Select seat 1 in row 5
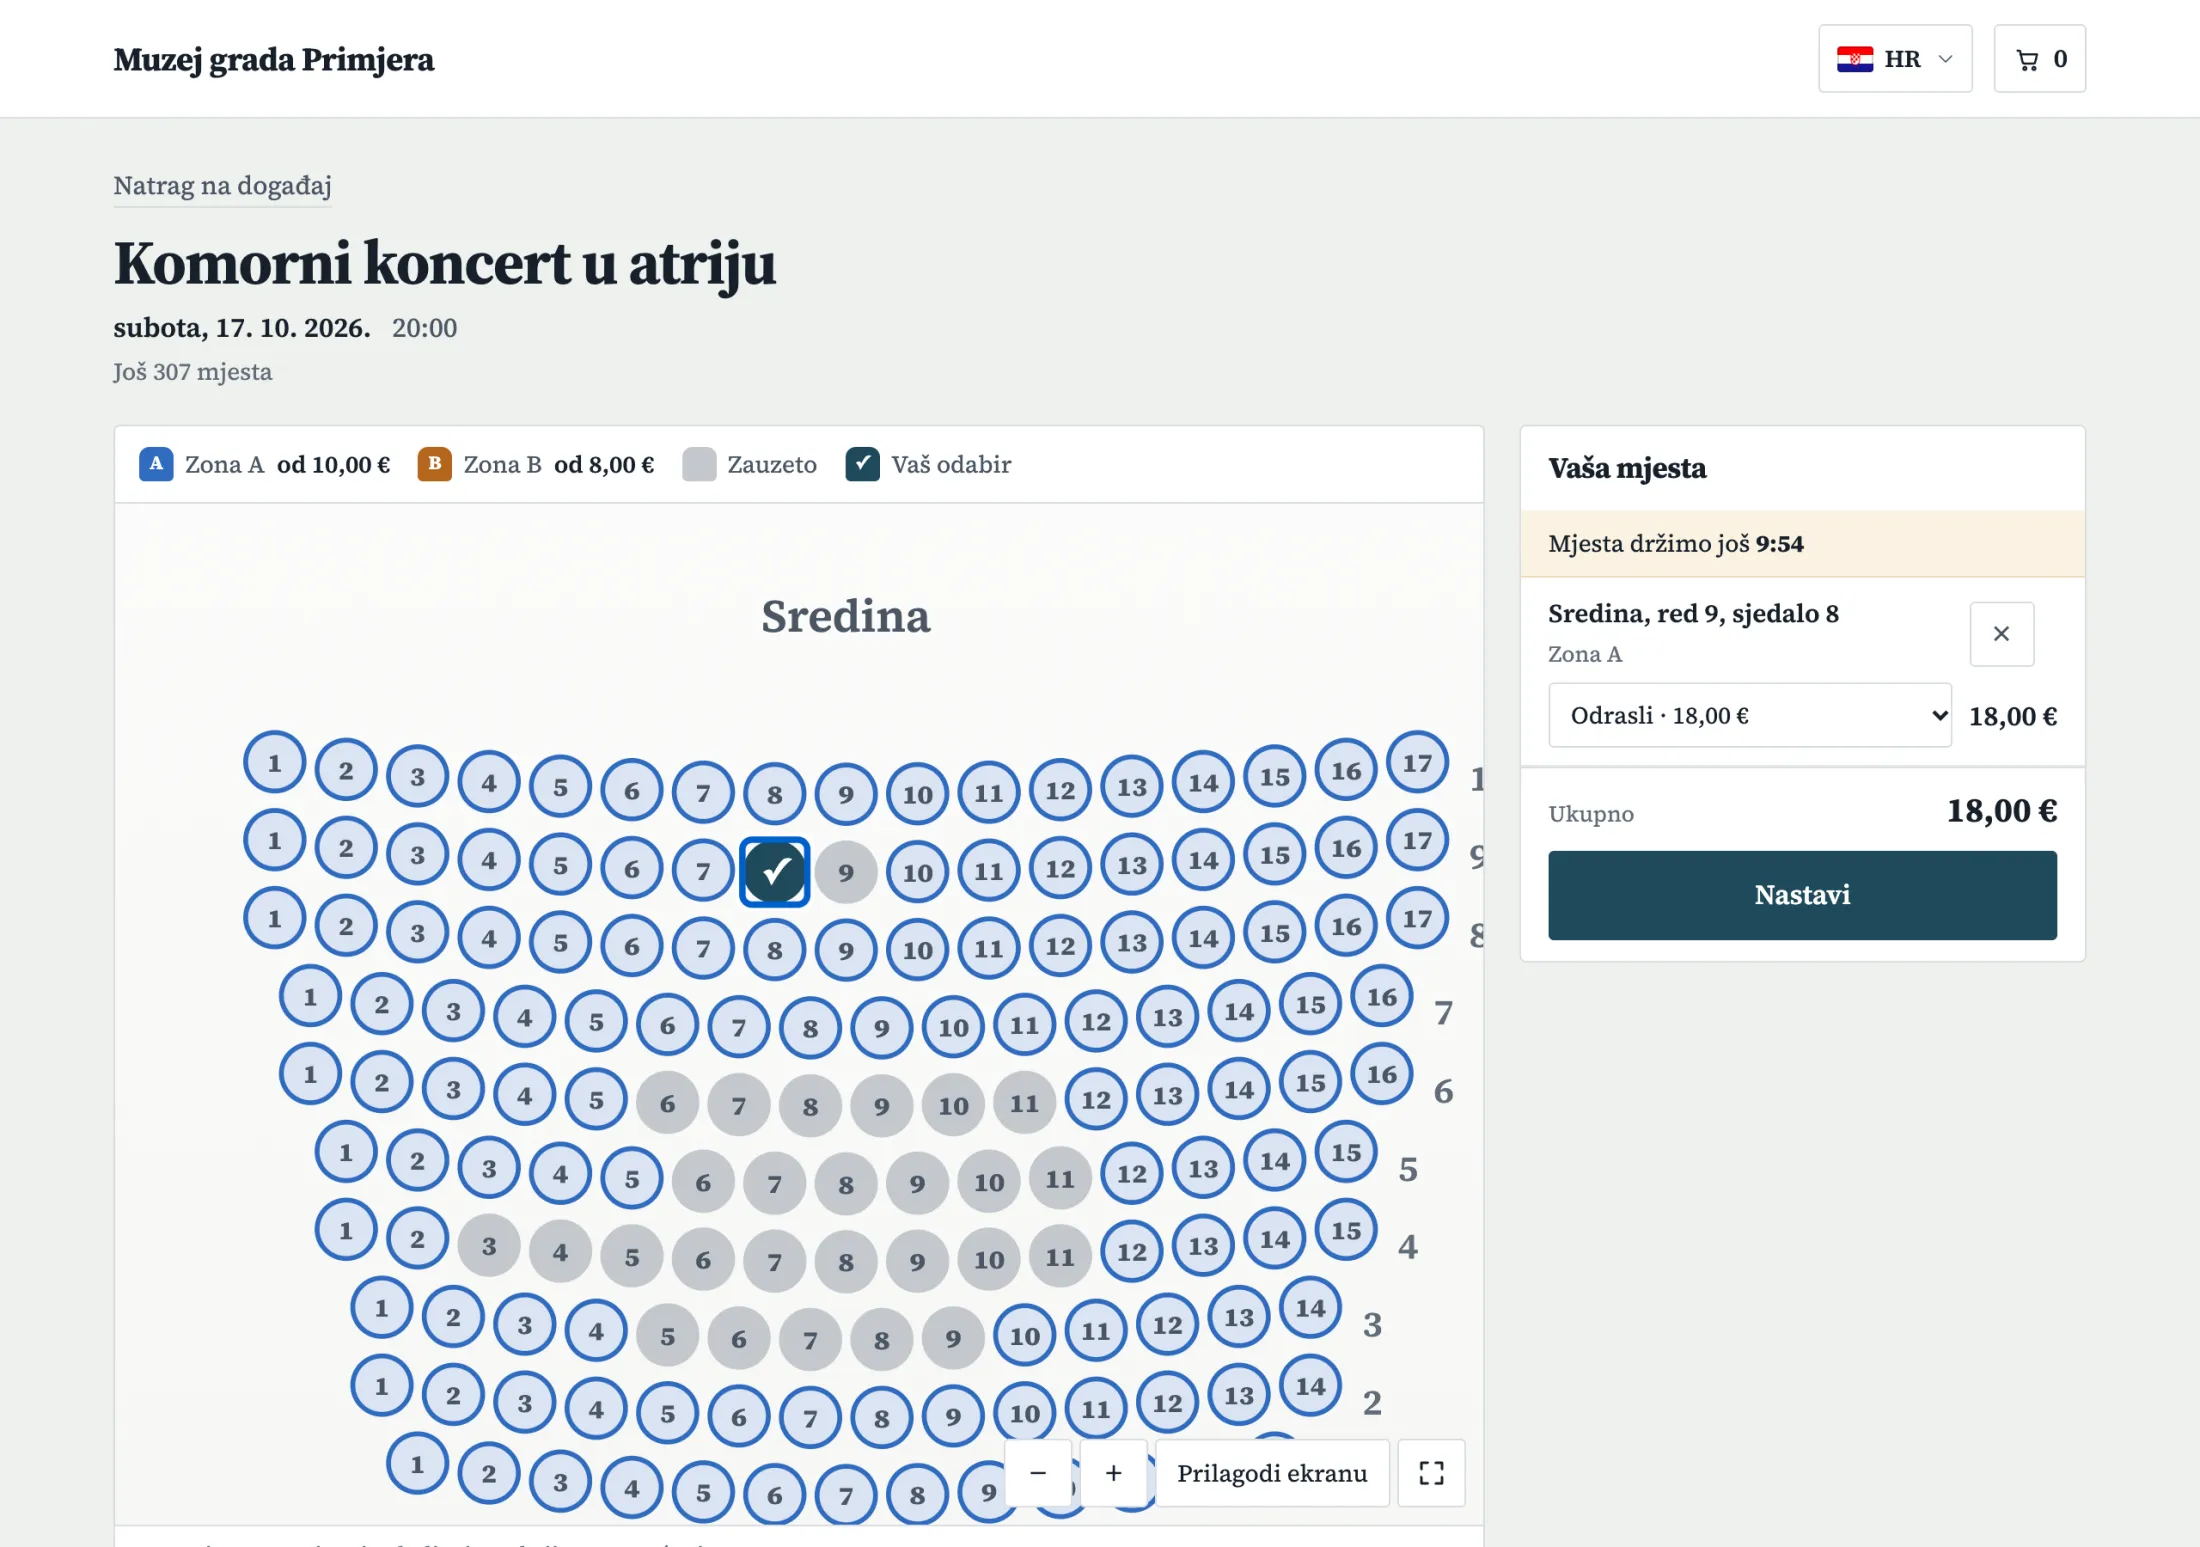This screenshot has height=1547, width=2200. coord(346,1153)
